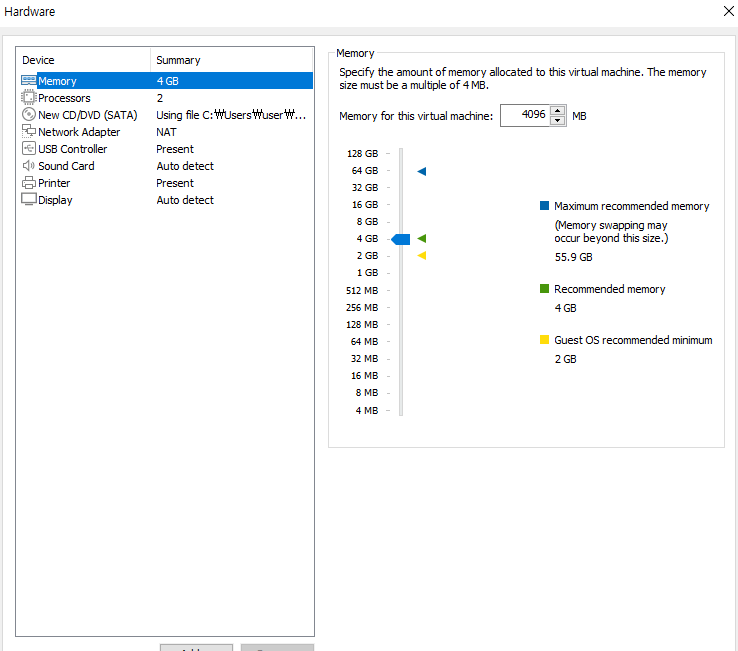The height and width of the screenshot is (651, 738).
Task: Select the Display device row
Action: (x=167, y=200)
